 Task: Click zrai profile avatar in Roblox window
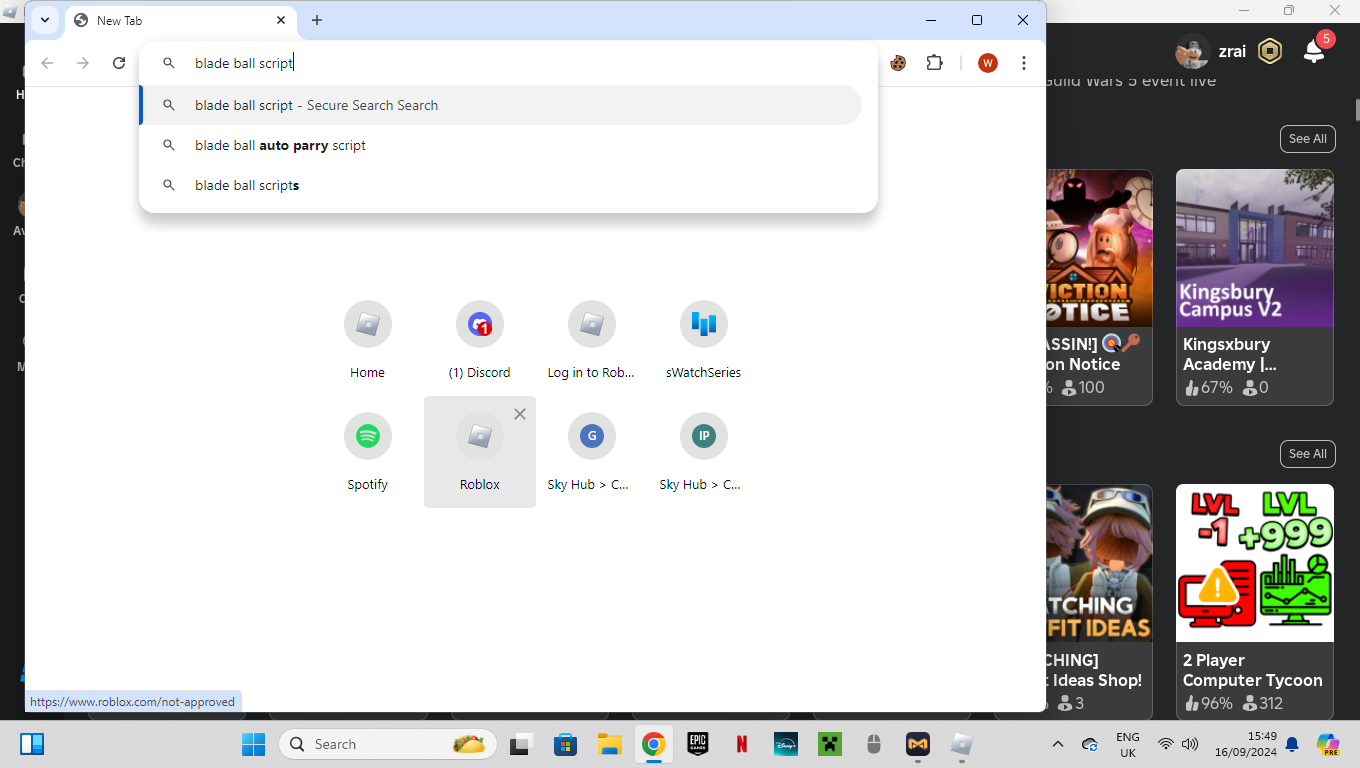click(1192, 51)
